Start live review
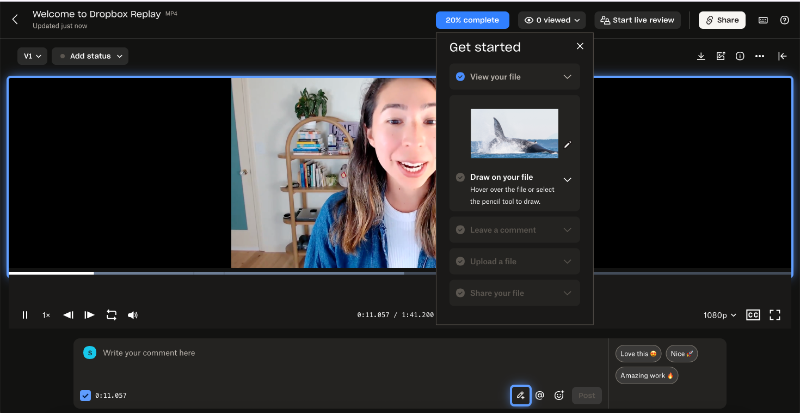This screenshot has height=413, width=800. click(637, 20)
